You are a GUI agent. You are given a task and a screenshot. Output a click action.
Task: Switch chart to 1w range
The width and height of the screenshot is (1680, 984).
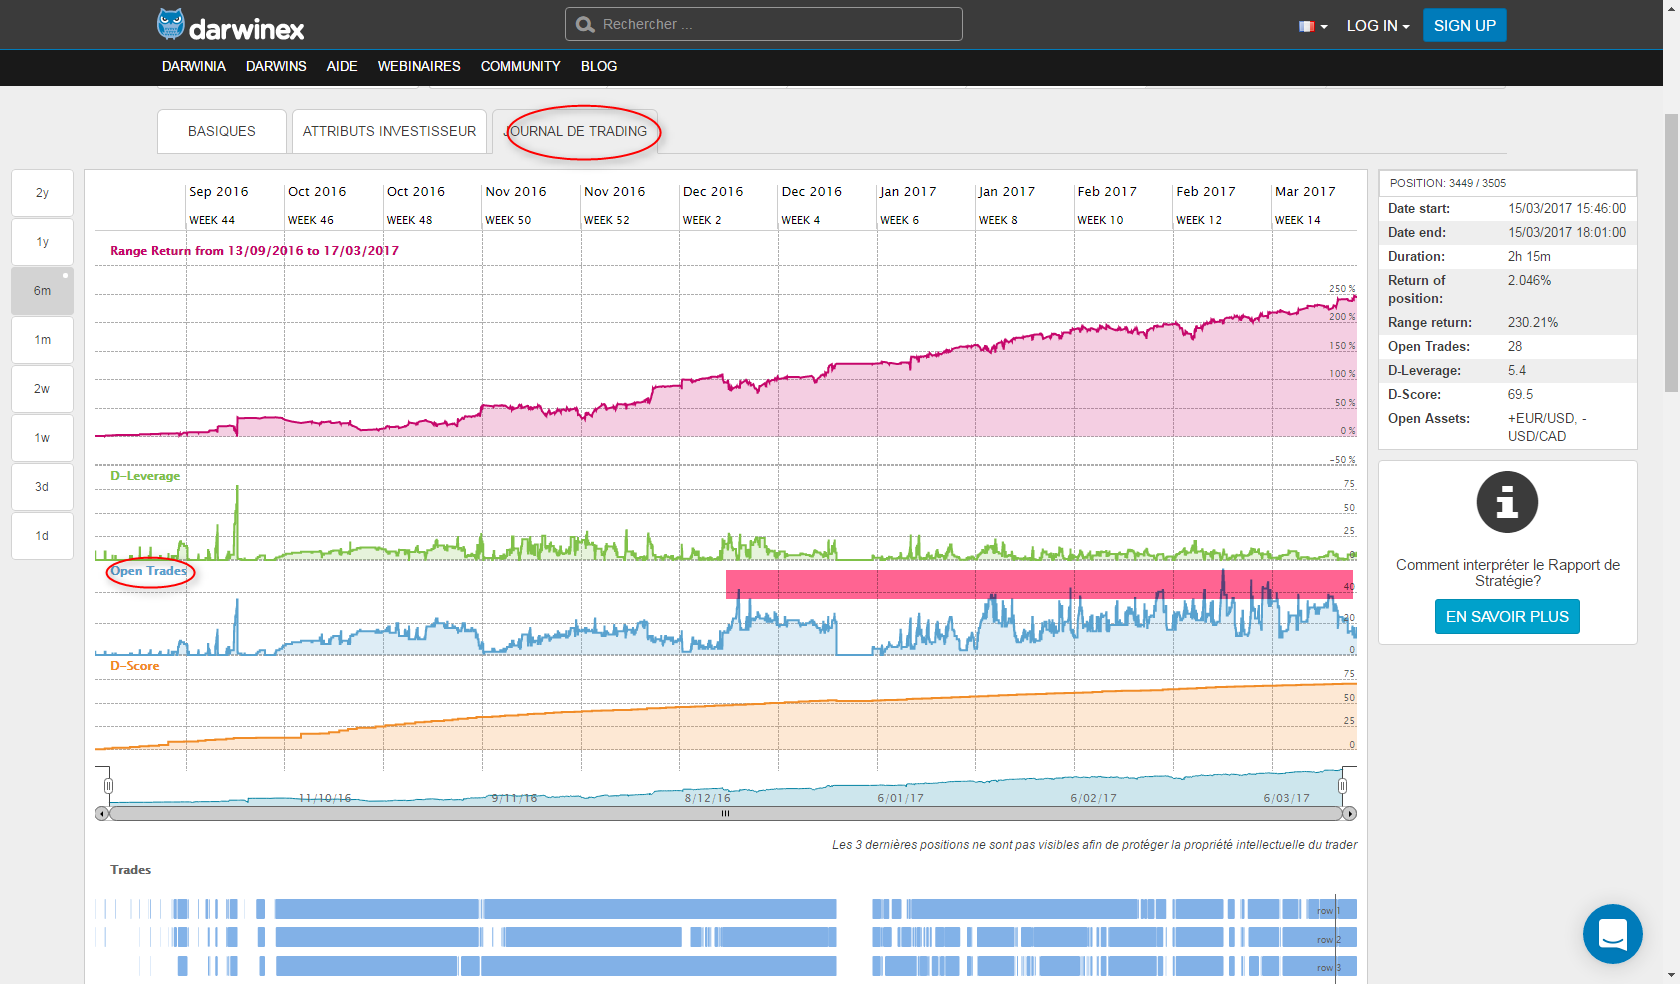click(x=42, y=438)
